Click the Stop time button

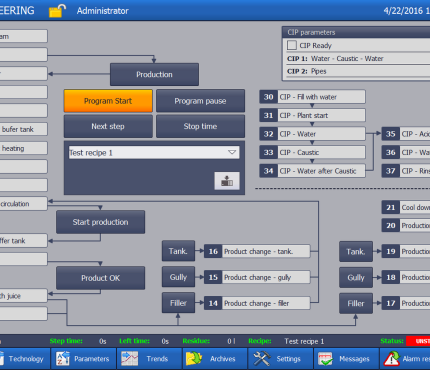[x=200, y=126]
